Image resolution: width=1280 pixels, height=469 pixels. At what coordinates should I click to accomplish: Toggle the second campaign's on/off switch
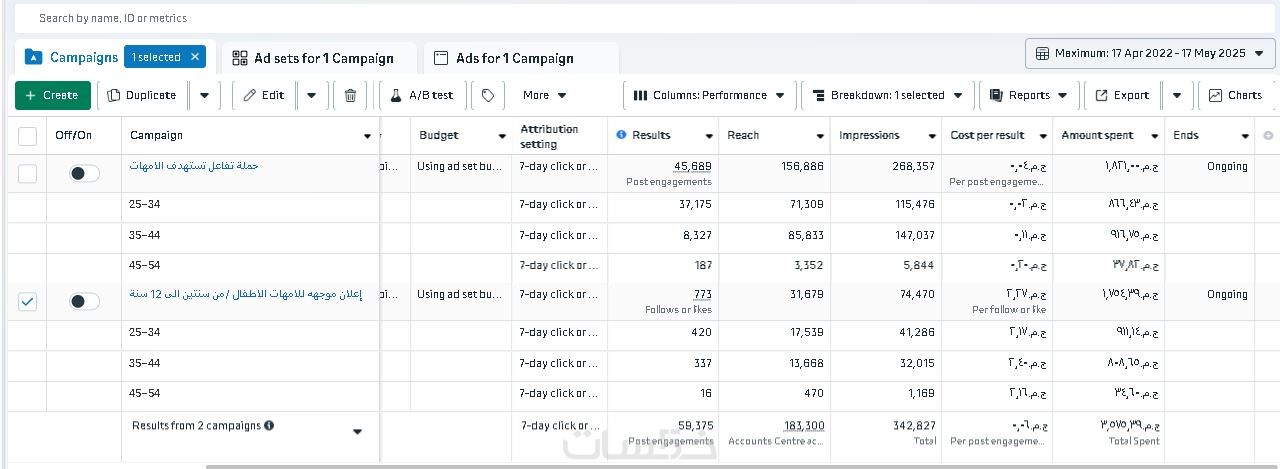click(x=84, y=301)
